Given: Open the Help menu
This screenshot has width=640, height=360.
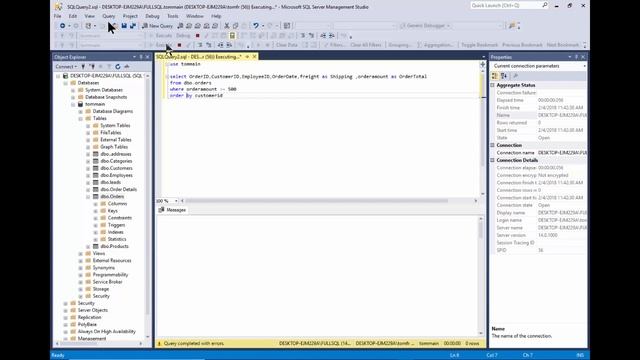Looking at the screenshot, I should click(216, 16).
